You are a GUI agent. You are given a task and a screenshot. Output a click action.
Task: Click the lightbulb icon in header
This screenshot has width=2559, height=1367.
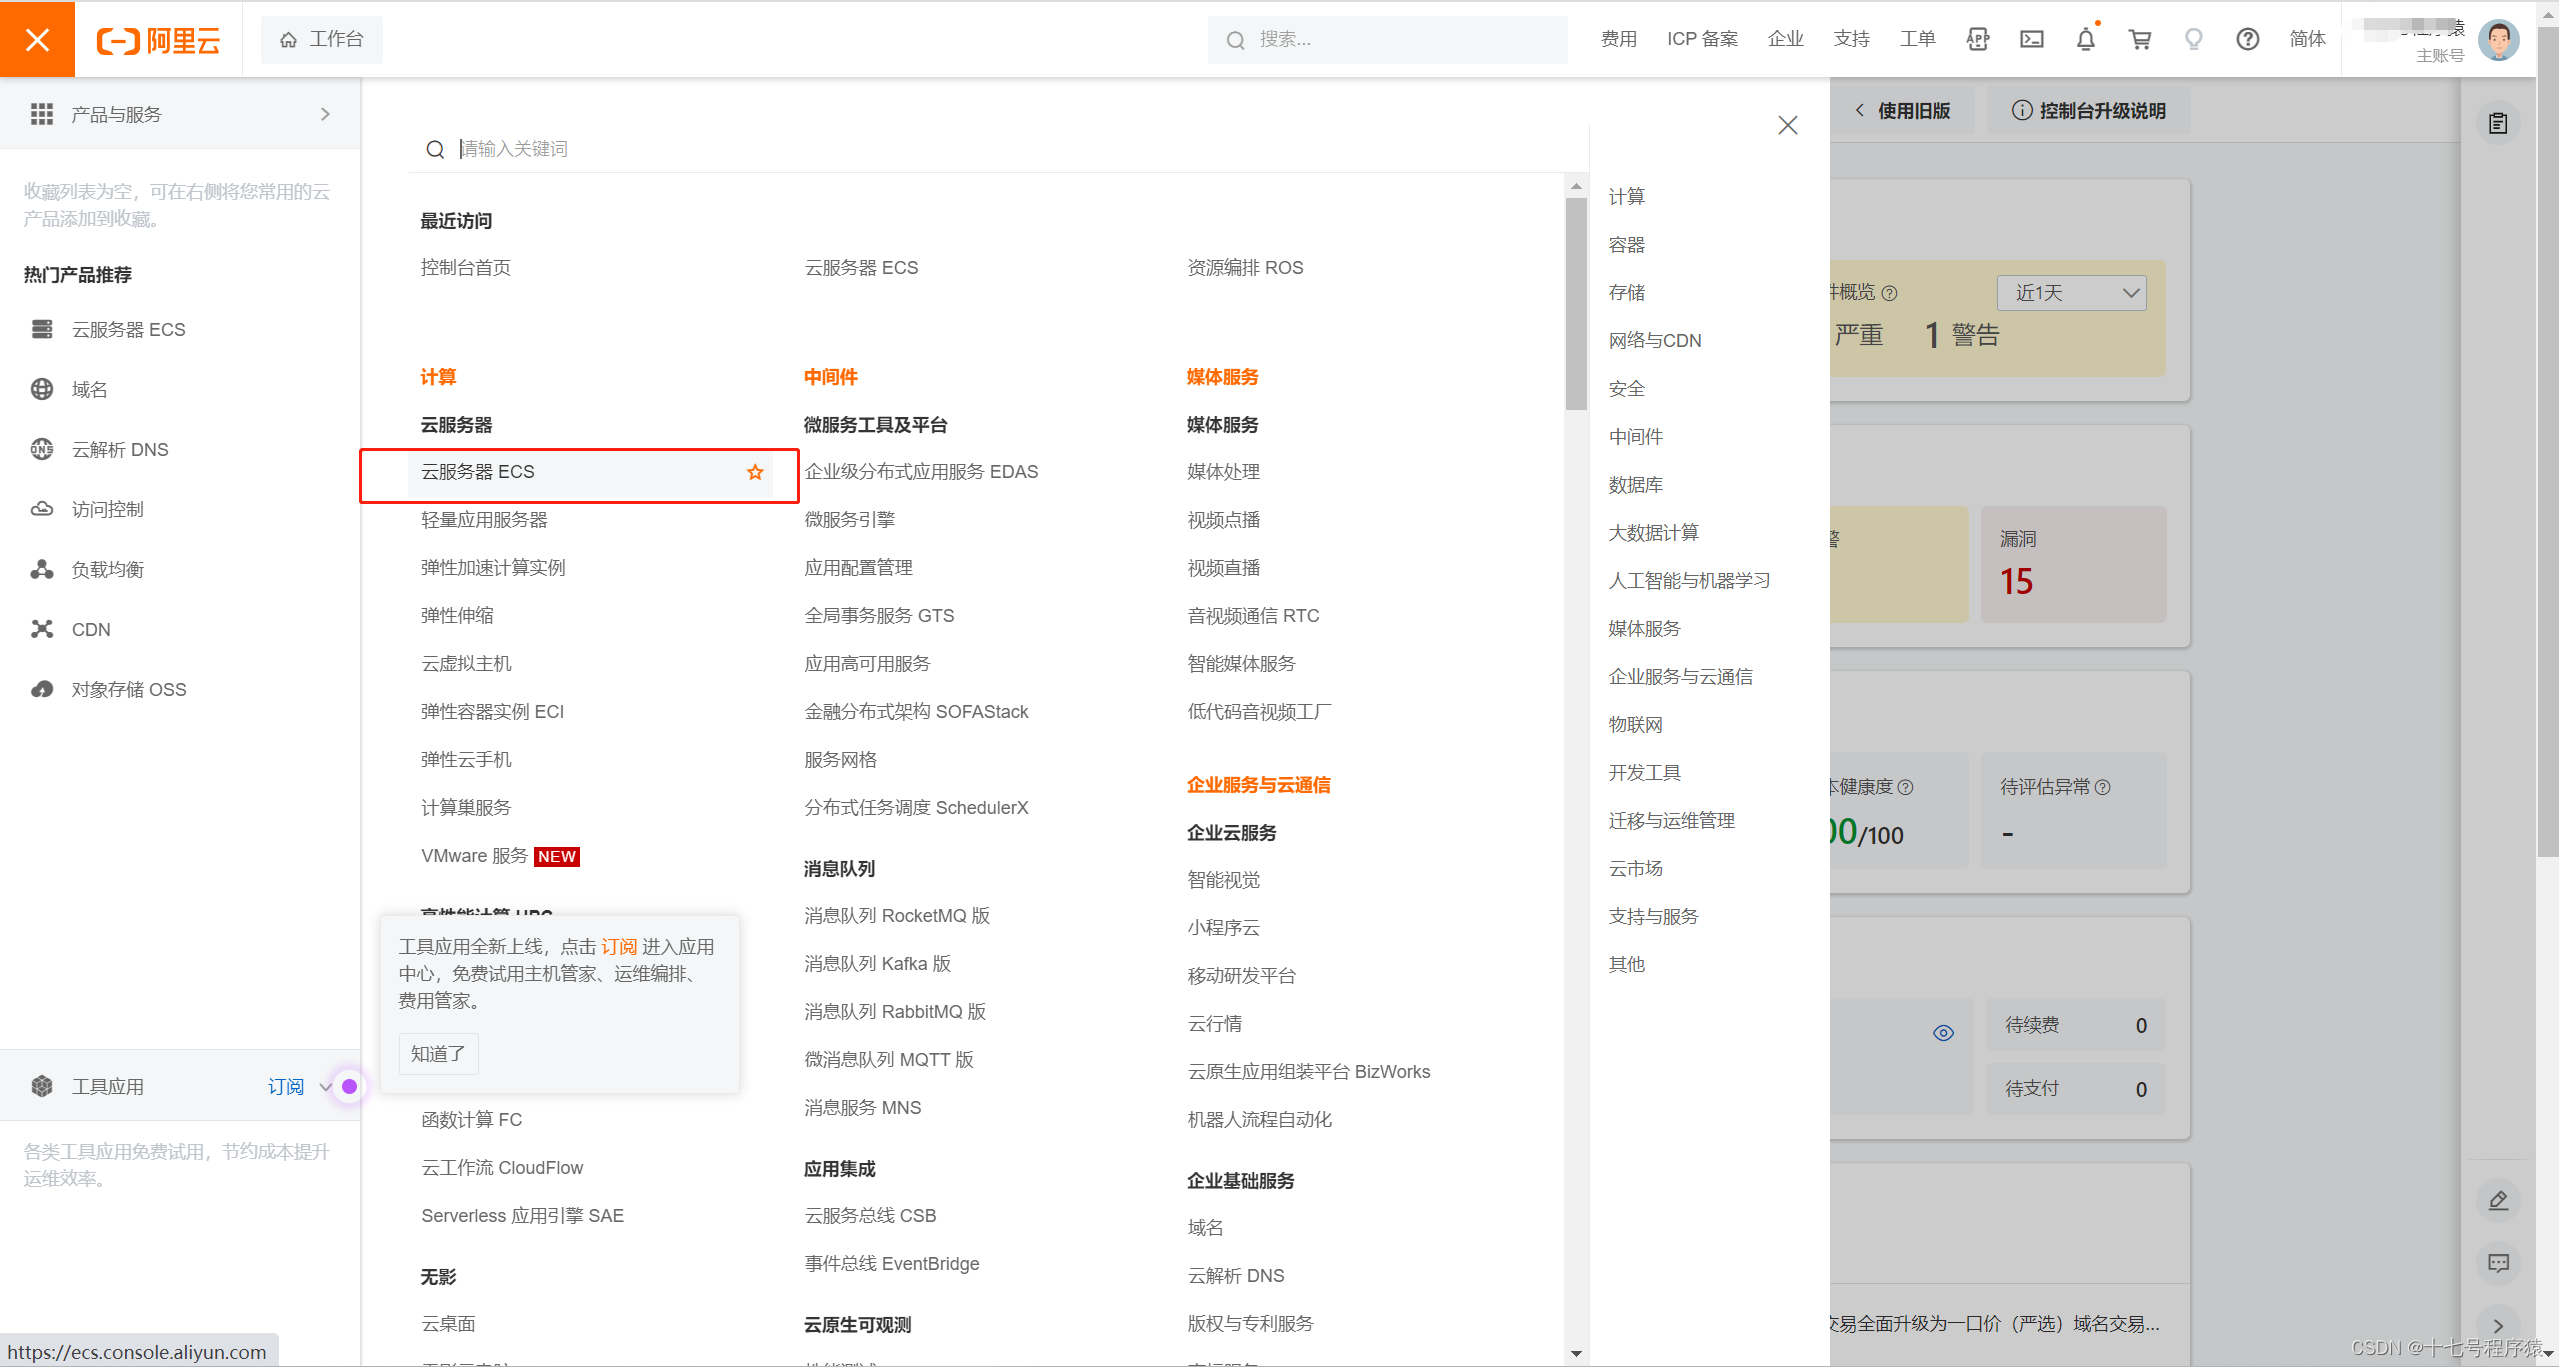click(x=2193, y=39)
